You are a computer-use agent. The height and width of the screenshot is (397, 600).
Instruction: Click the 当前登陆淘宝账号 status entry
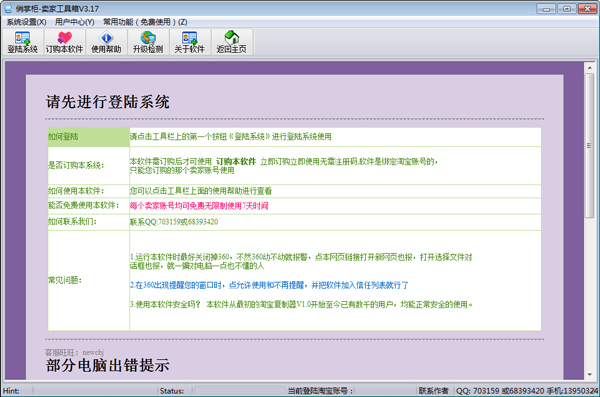pos(321,391)
